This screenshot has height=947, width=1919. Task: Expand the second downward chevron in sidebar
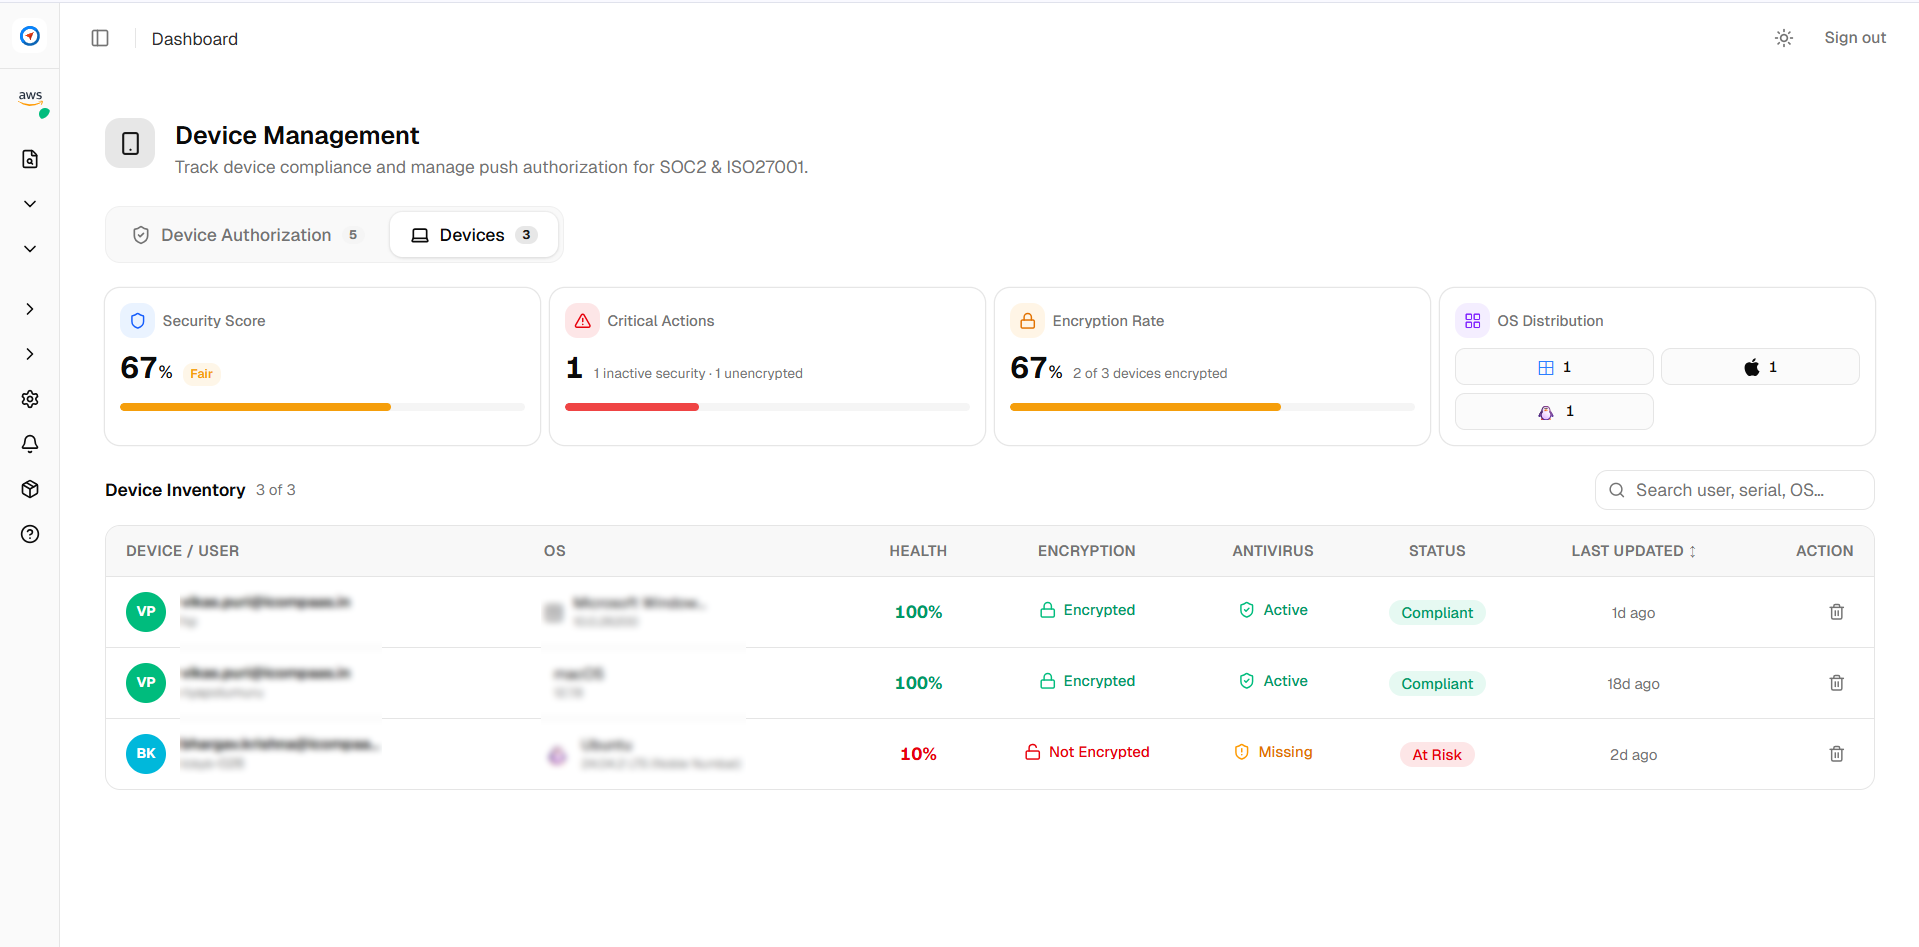[x=30, y=249]
